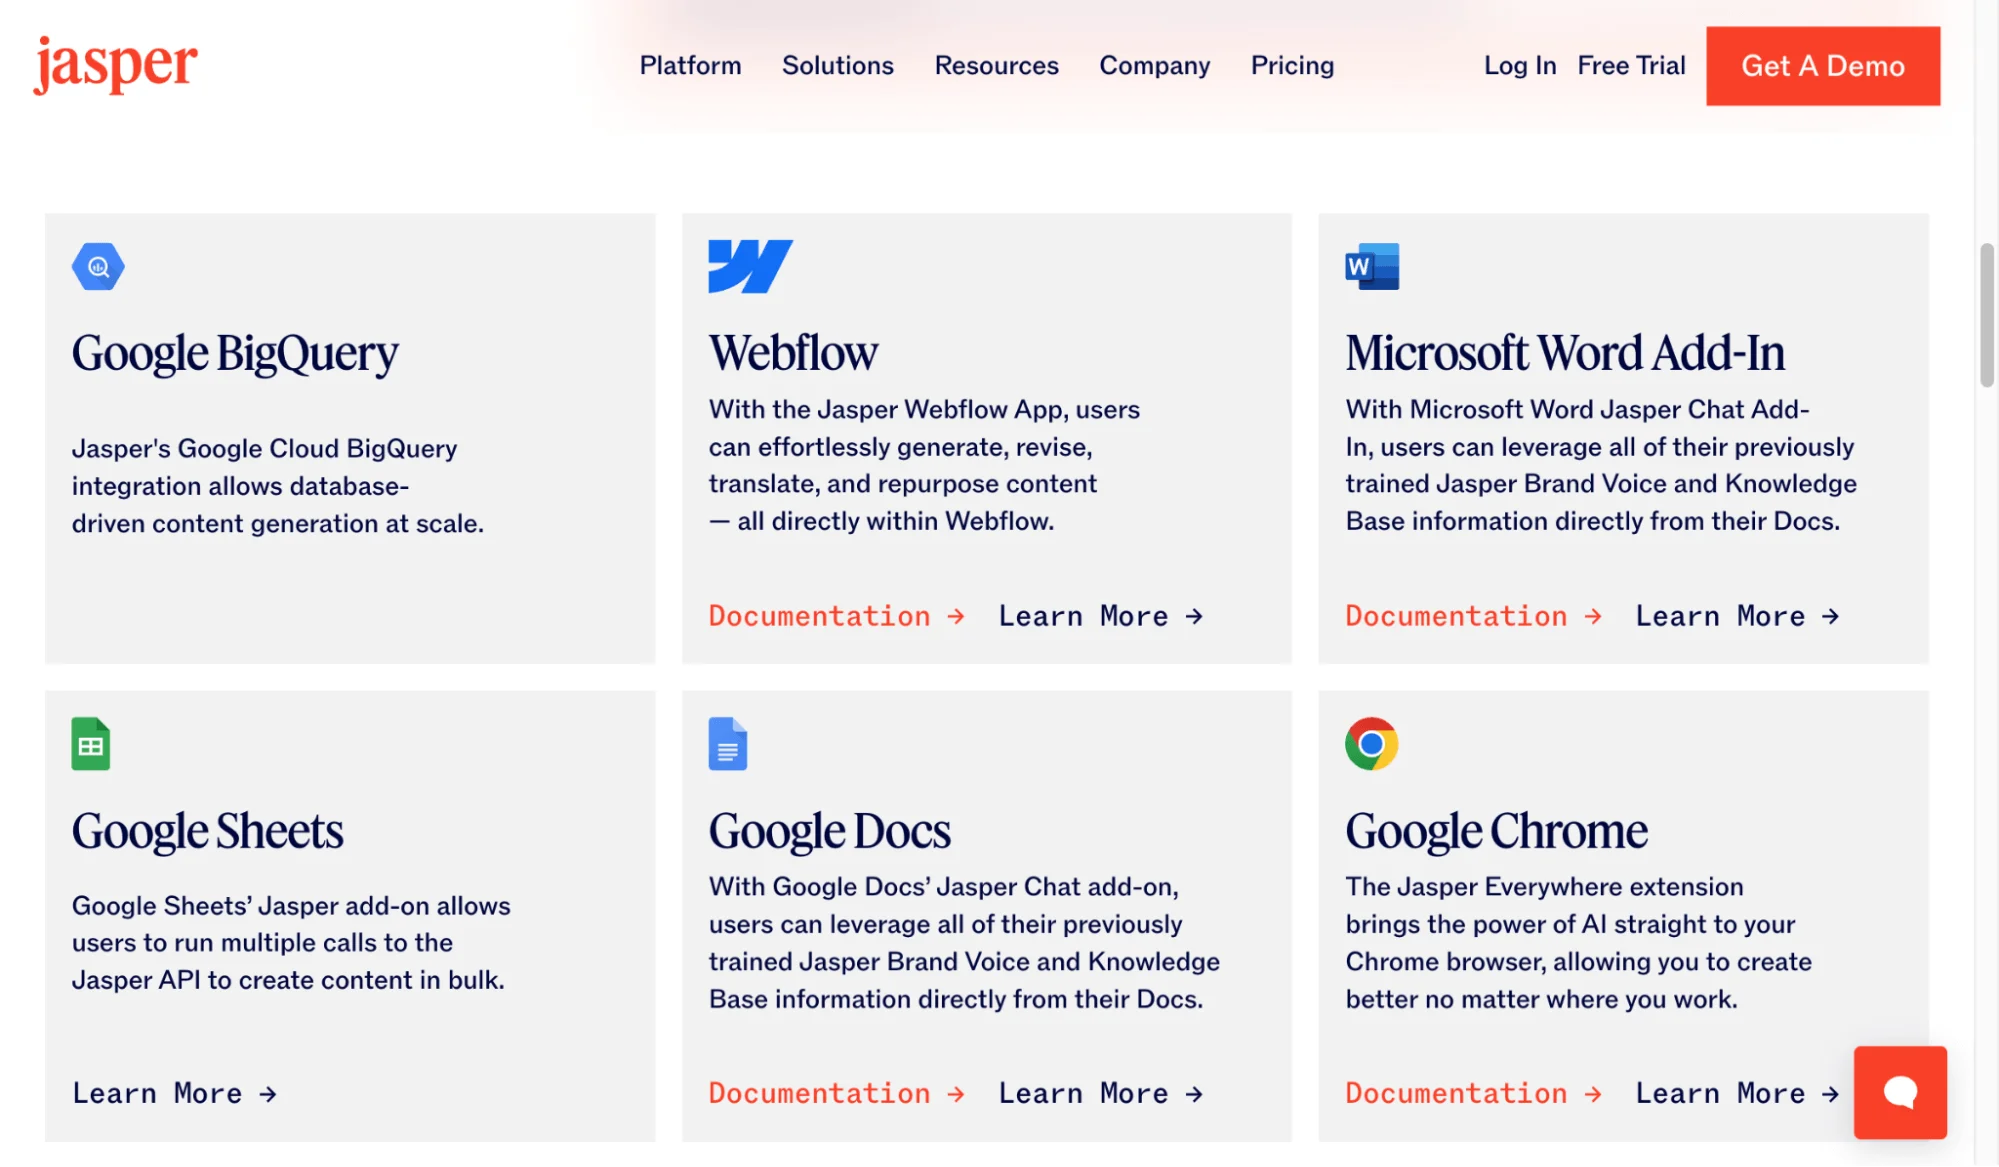This screenshot has width=1999, height=1167.
Task: Select the Google BigQuery icon
Action: (x=97, y=265)
